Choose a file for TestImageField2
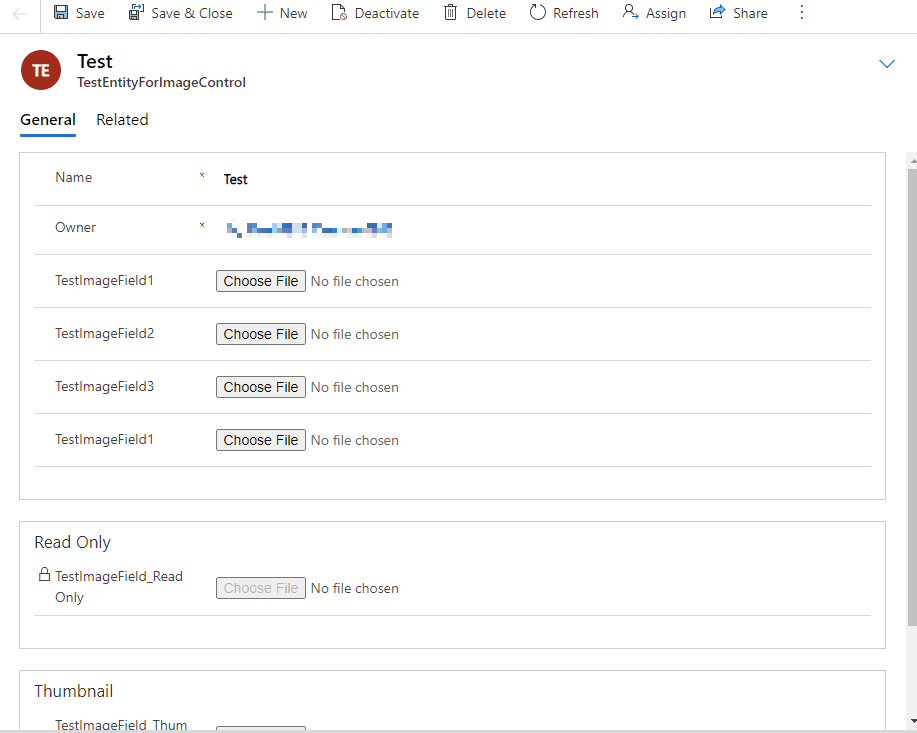This screenshot has width=917, height=733. (261, 335)
